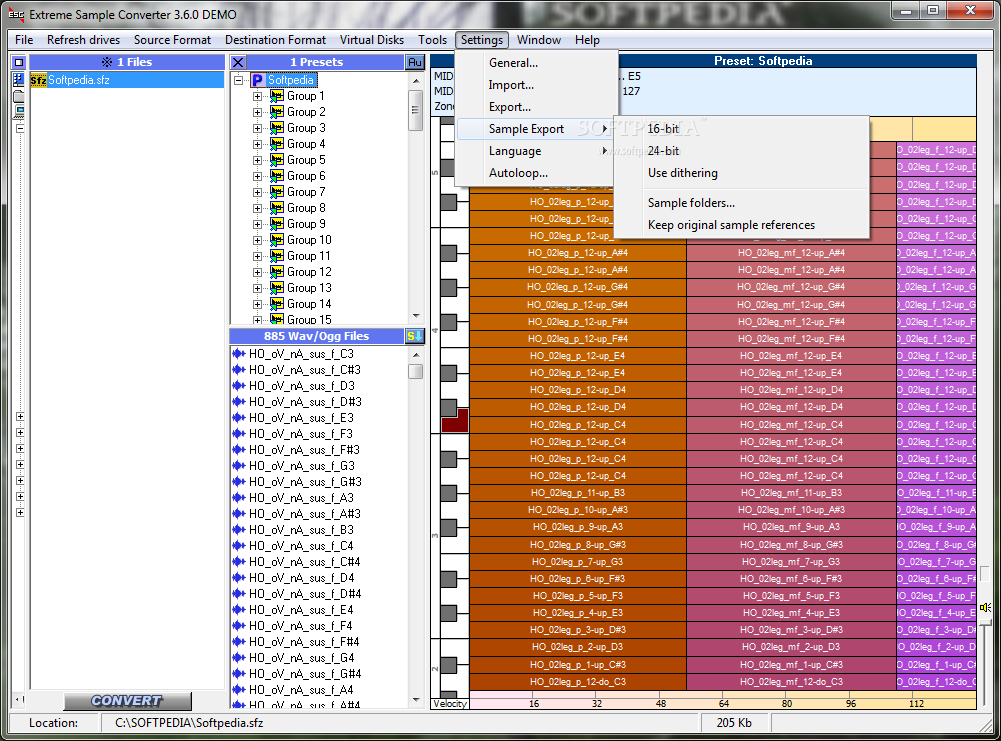1001x741 pixels.
Task: Open the Virtual Disks menu
Action: 372,40
